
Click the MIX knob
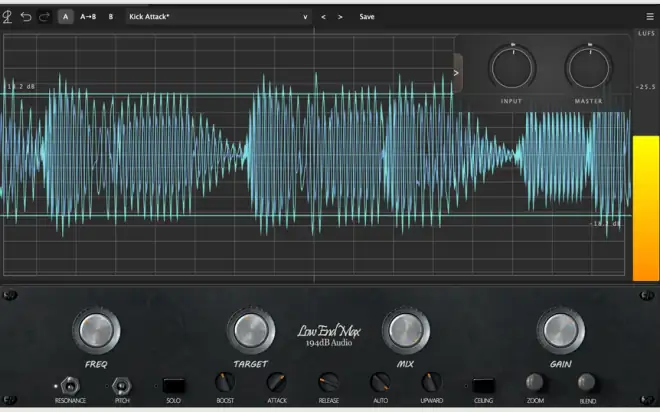coord(406,330)
